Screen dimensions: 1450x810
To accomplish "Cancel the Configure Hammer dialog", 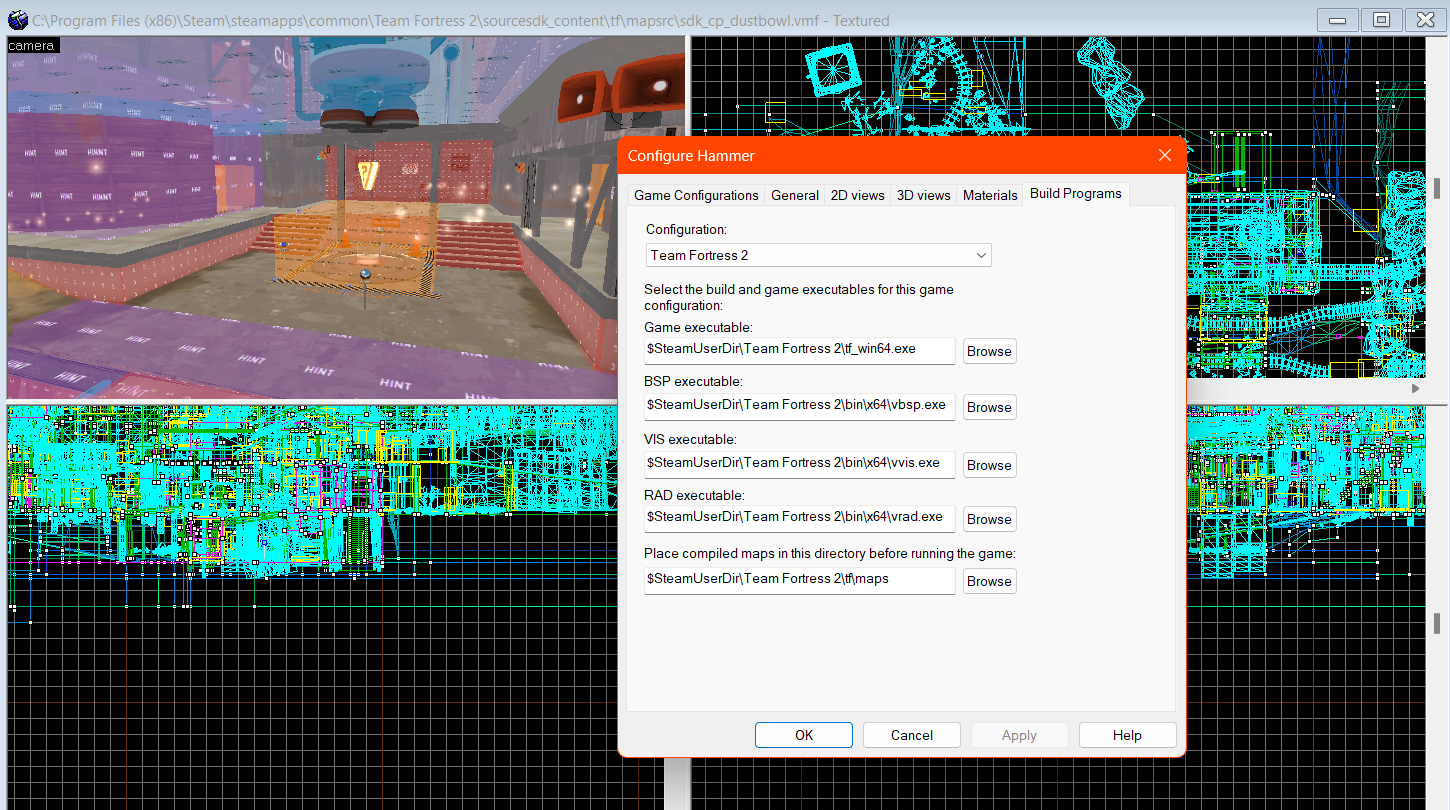I will click(912, 735).
